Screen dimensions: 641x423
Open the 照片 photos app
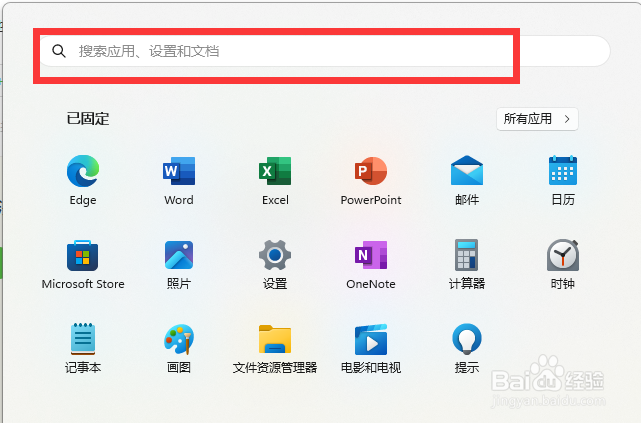click(179, 255)
